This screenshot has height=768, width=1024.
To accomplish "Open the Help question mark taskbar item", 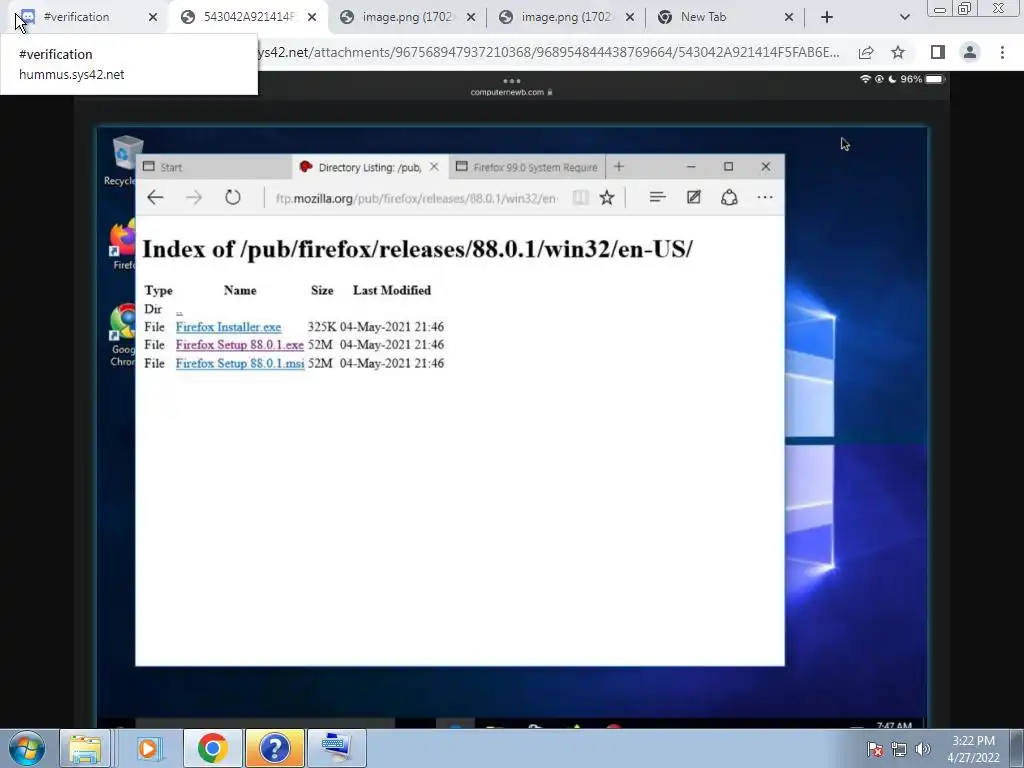I will click(x=274, y=748).
